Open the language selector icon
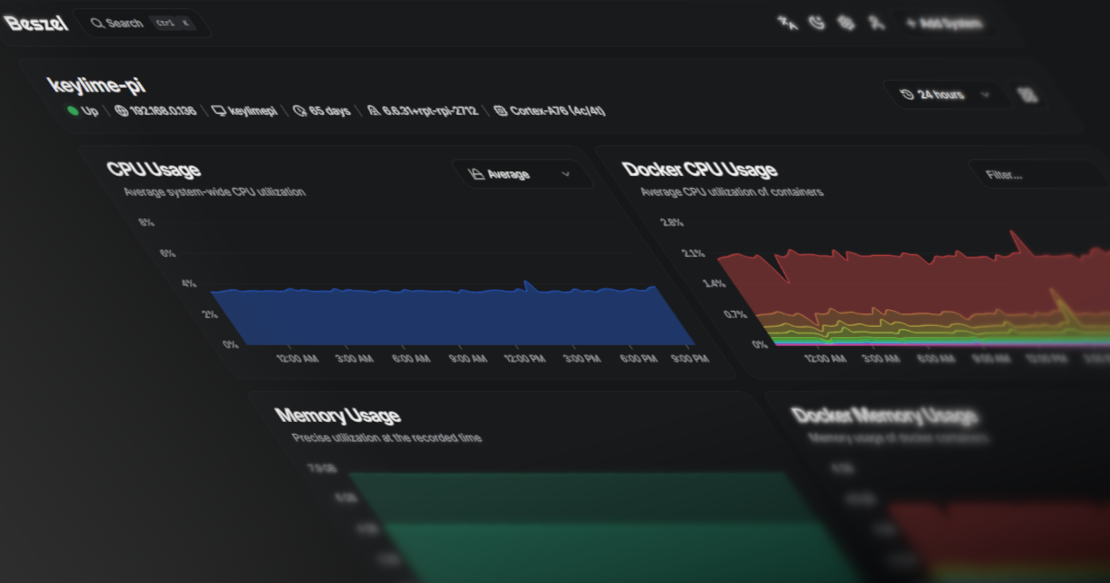The image size is (1110, 583). click(x=788, y=23)
